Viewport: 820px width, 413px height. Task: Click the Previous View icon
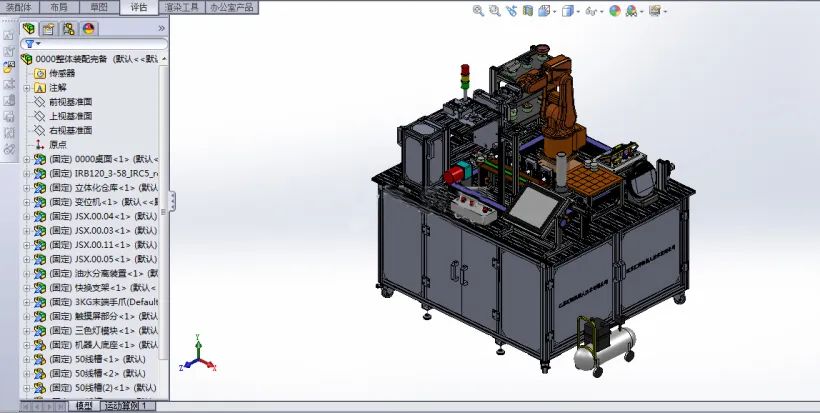(511, 11)
